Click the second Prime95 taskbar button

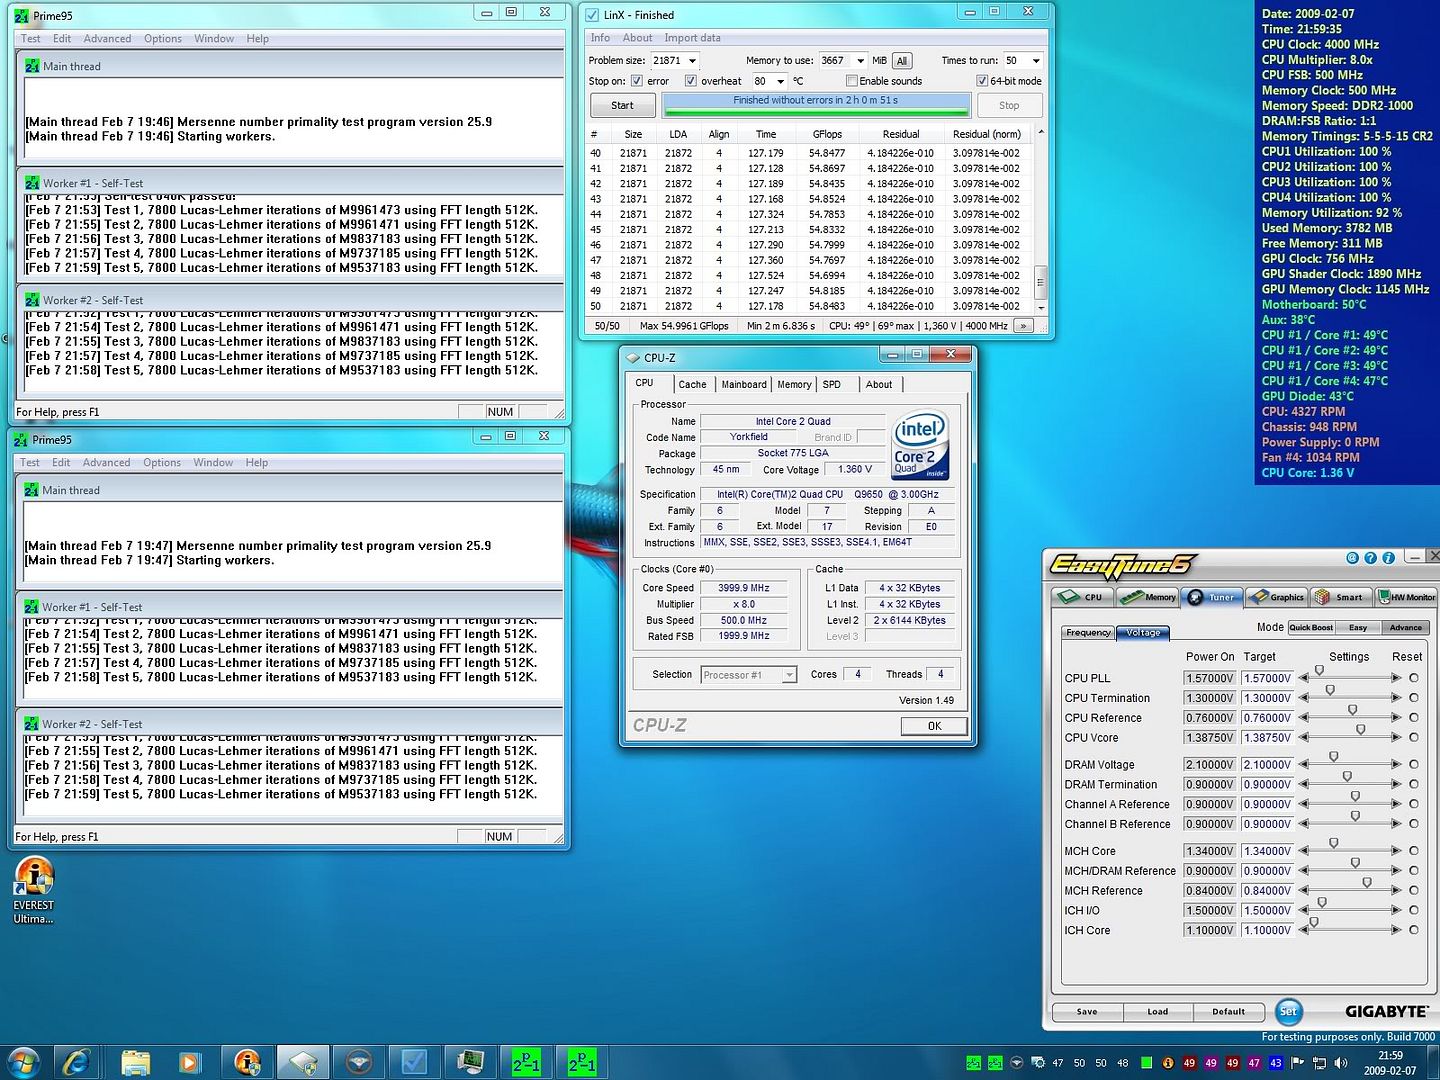point(581,1061)
